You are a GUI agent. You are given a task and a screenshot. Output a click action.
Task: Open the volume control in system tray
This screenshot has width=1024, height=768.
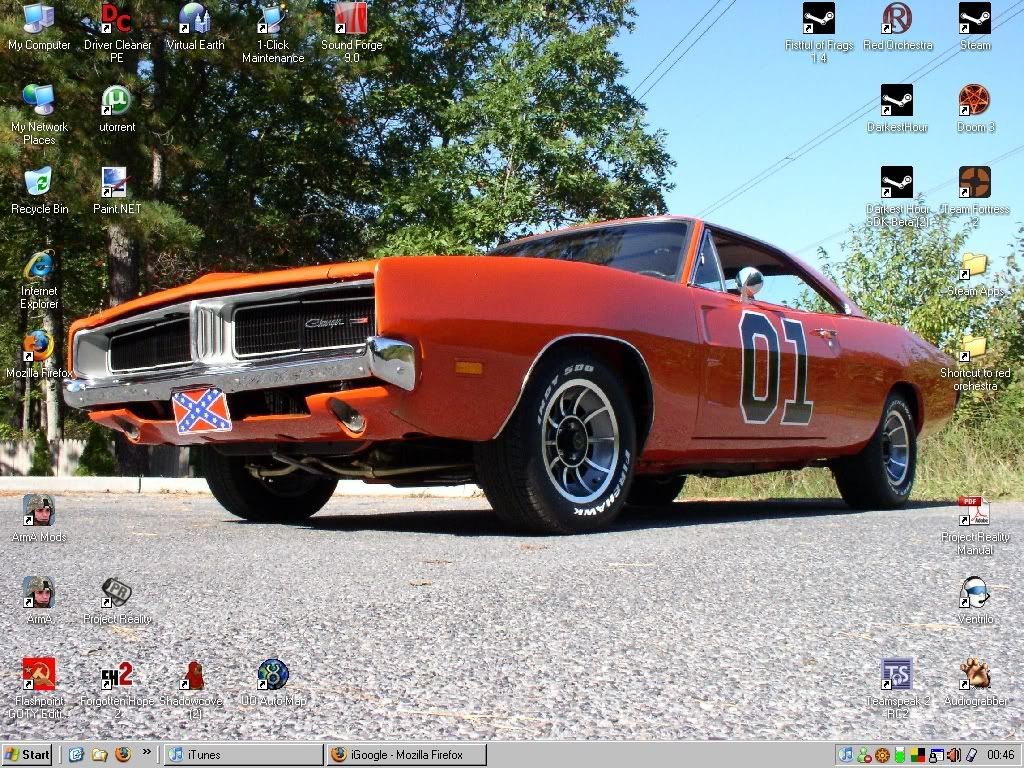pyautogui.click(x=953, y=755)
